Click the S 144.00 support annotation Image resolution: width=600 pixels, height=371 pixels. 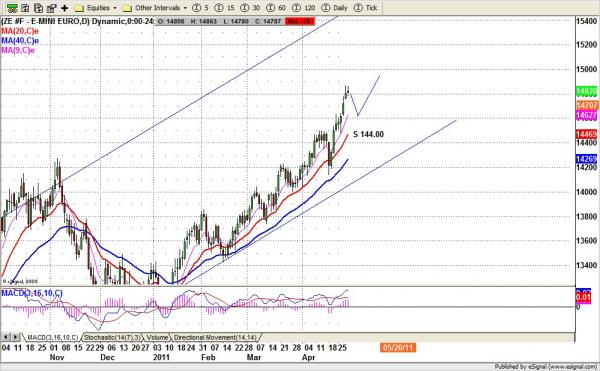pos(368,134)
